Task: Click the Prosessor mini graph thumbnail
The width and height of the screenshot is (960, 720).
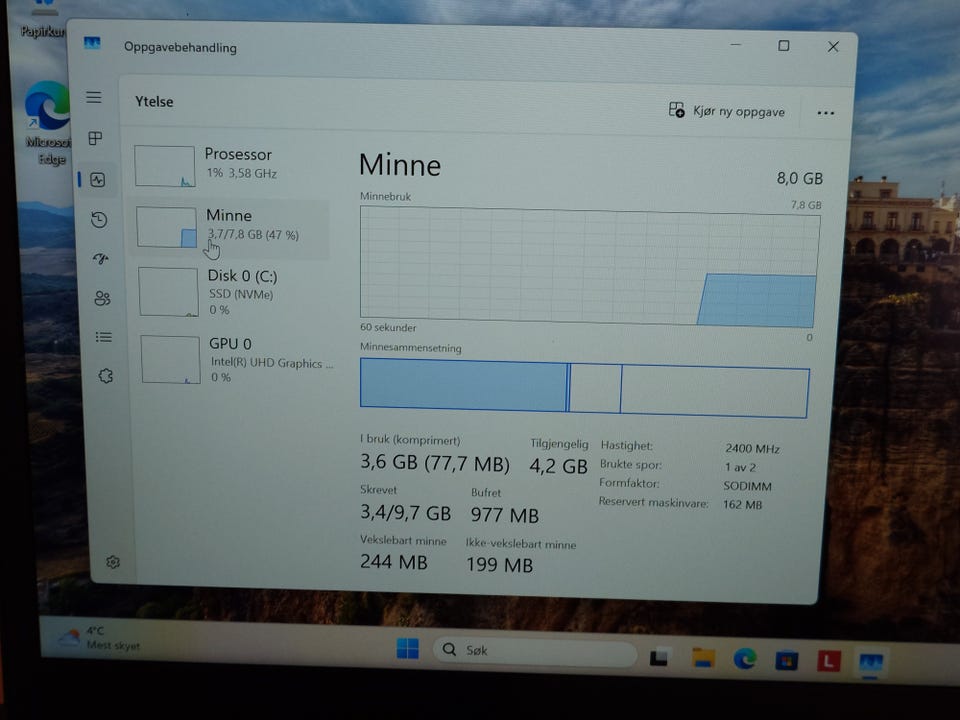Action: 165,165
